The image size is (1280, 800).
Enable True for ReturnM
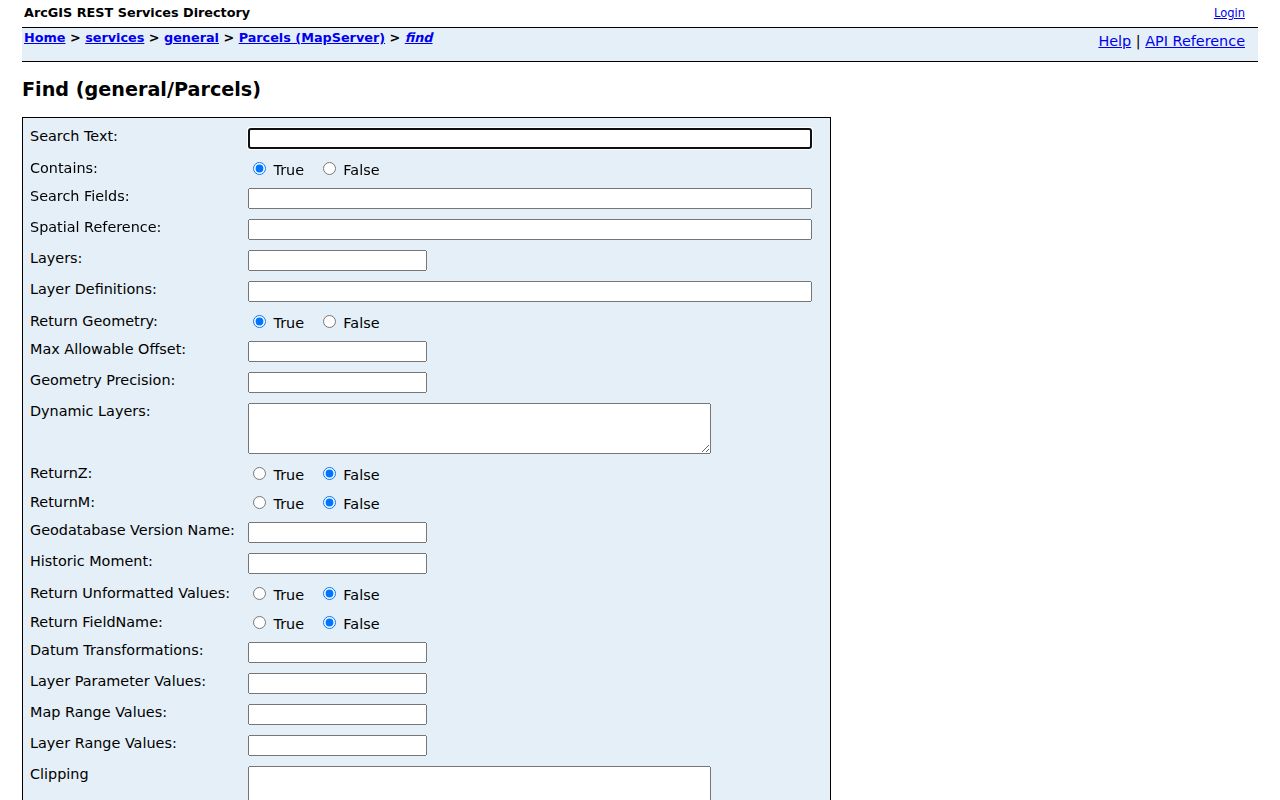[260, 503]
